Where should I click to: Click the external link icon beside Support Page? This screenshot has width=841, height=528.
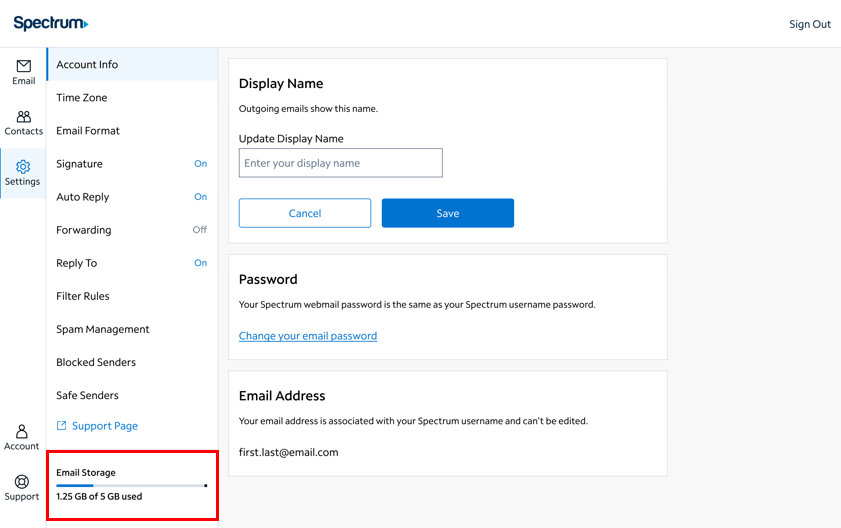[61, 426]
